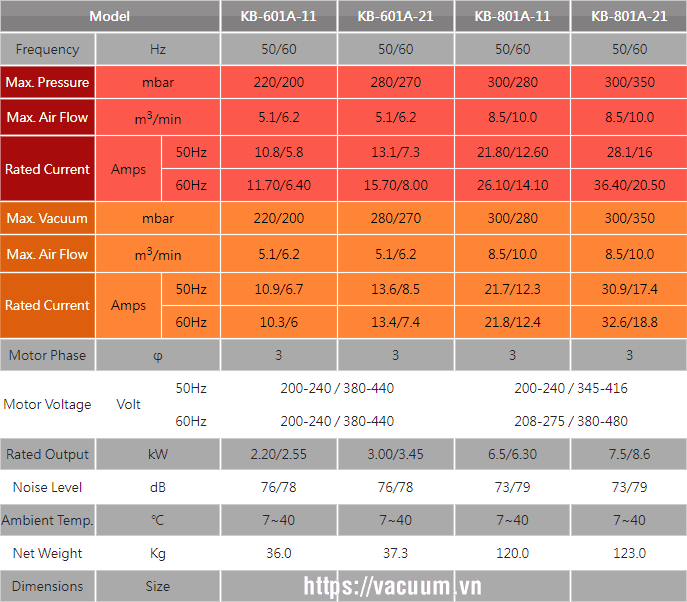This screenshot has height=602, width=687.
Task: Click the 123.0 net weight value
Action: coord(629,553)
